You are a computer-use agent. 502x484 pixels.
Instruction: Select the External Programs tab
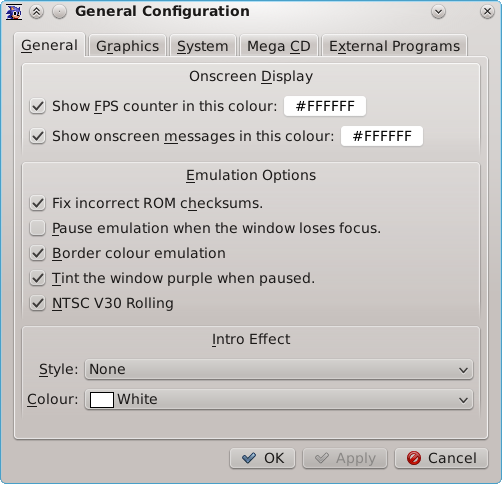(x=394, y=46)
